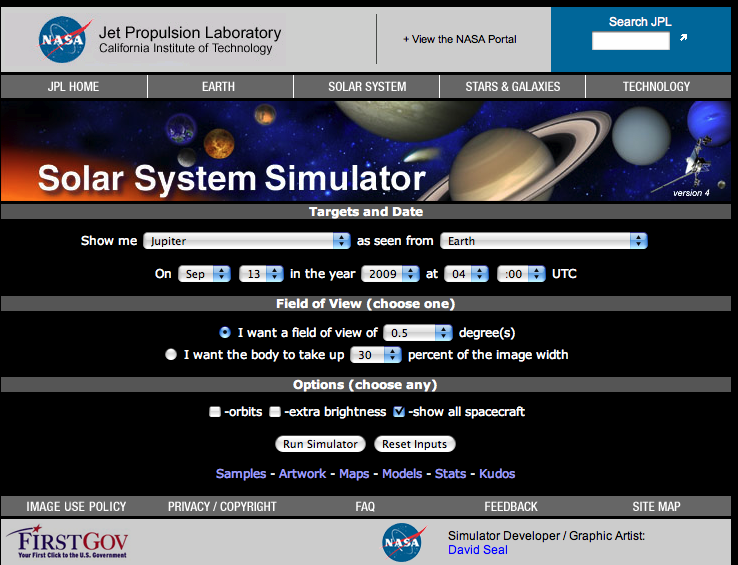Open the STARS & GALAXIES tab
The height and width of the screenshot is (565, 738).
[513, 87]
